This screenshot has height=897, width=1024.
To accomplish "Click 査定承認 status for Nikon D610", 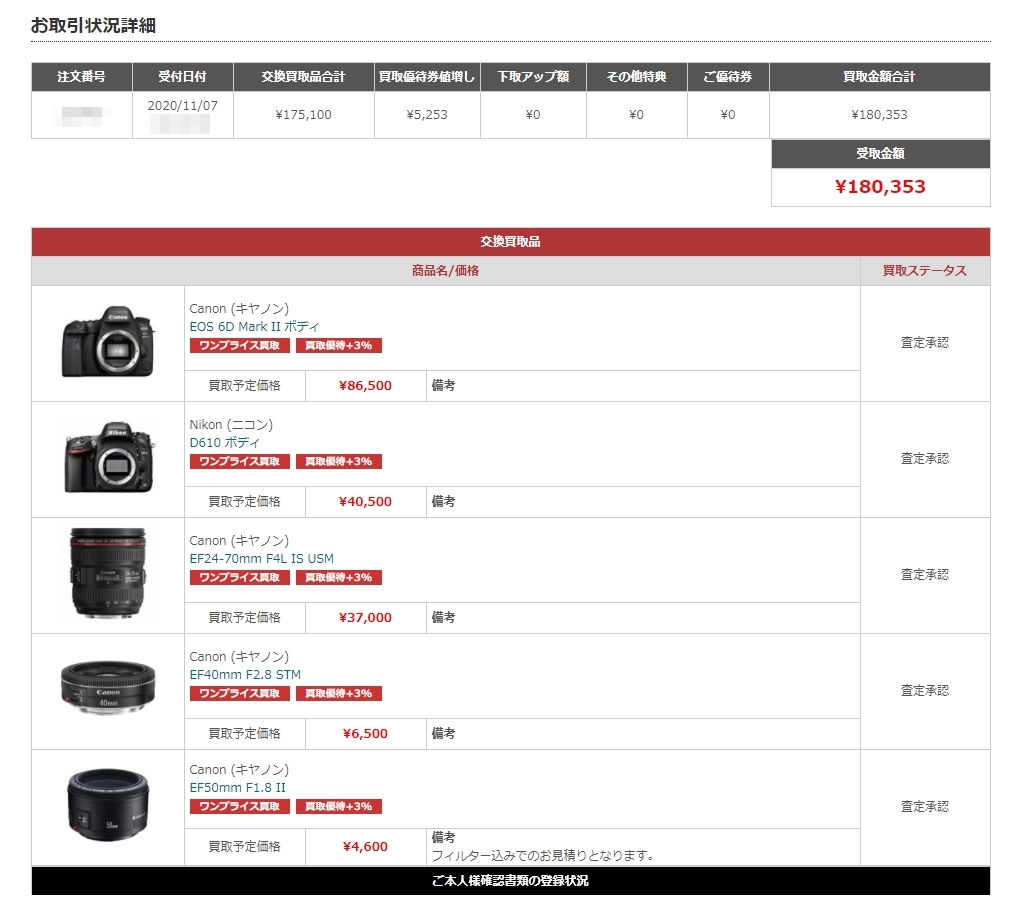I will (925, 459).
